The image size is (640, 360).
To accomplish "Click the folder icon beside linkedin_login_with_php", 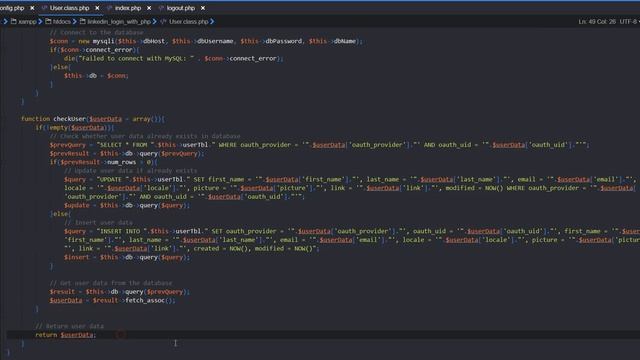I will [x=83, y=22].
